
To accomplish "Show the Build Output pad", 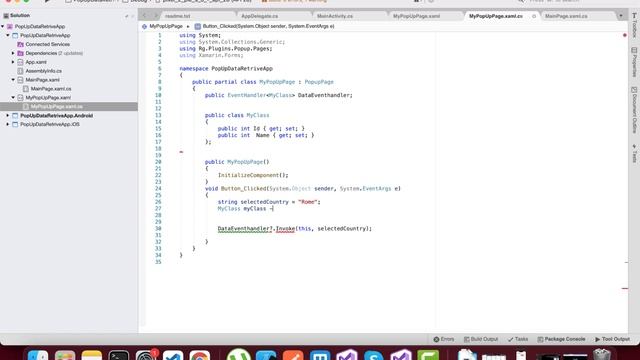I will coord(481,339).
